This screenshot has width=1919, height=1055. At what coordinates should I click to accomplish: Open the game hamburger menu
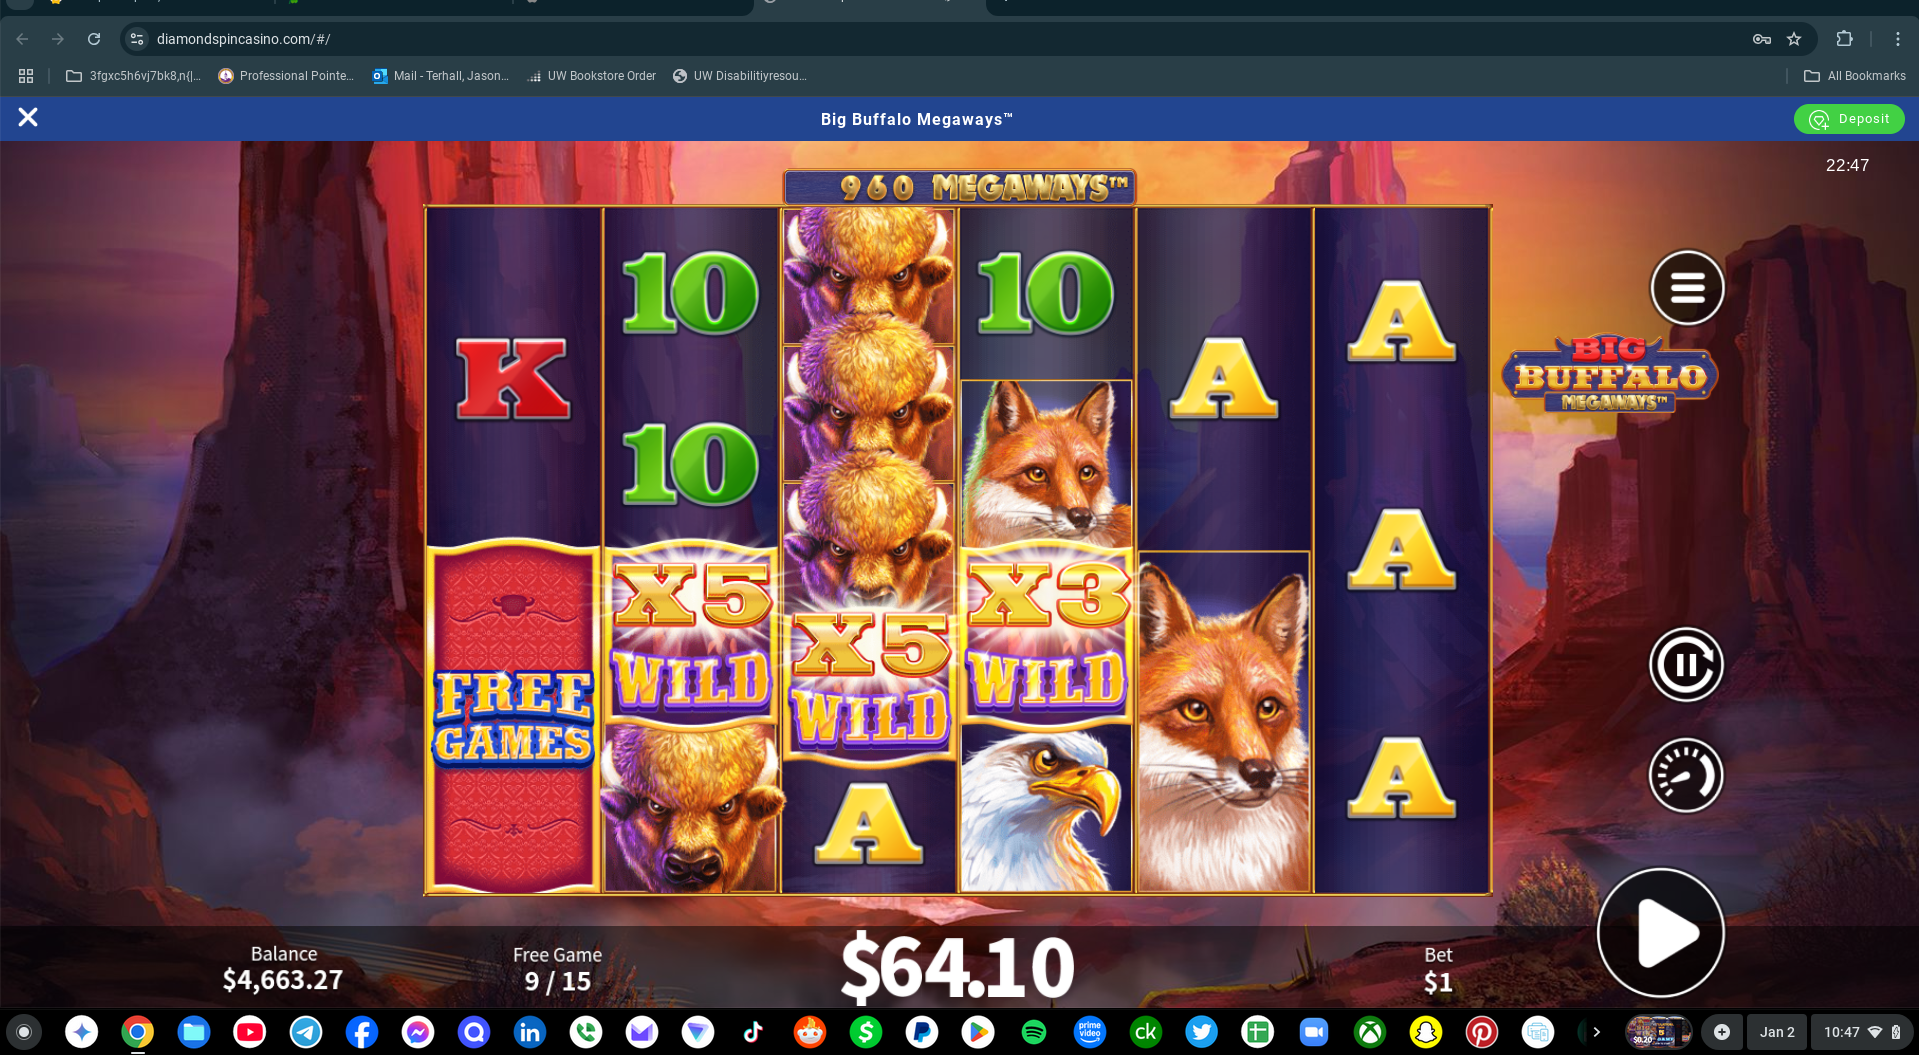pyautogui.click(x=1687, y=288)
